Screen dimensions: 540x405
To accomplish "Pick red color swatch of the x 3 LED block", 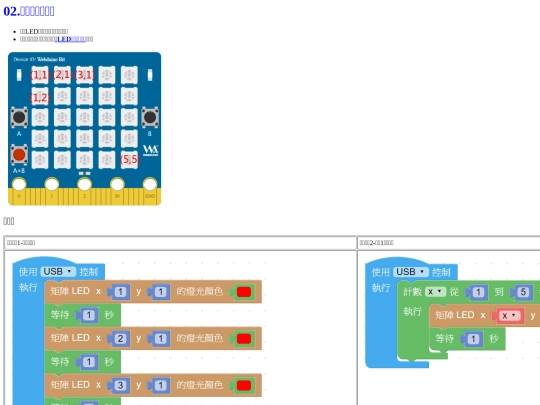I will (244, 385).
